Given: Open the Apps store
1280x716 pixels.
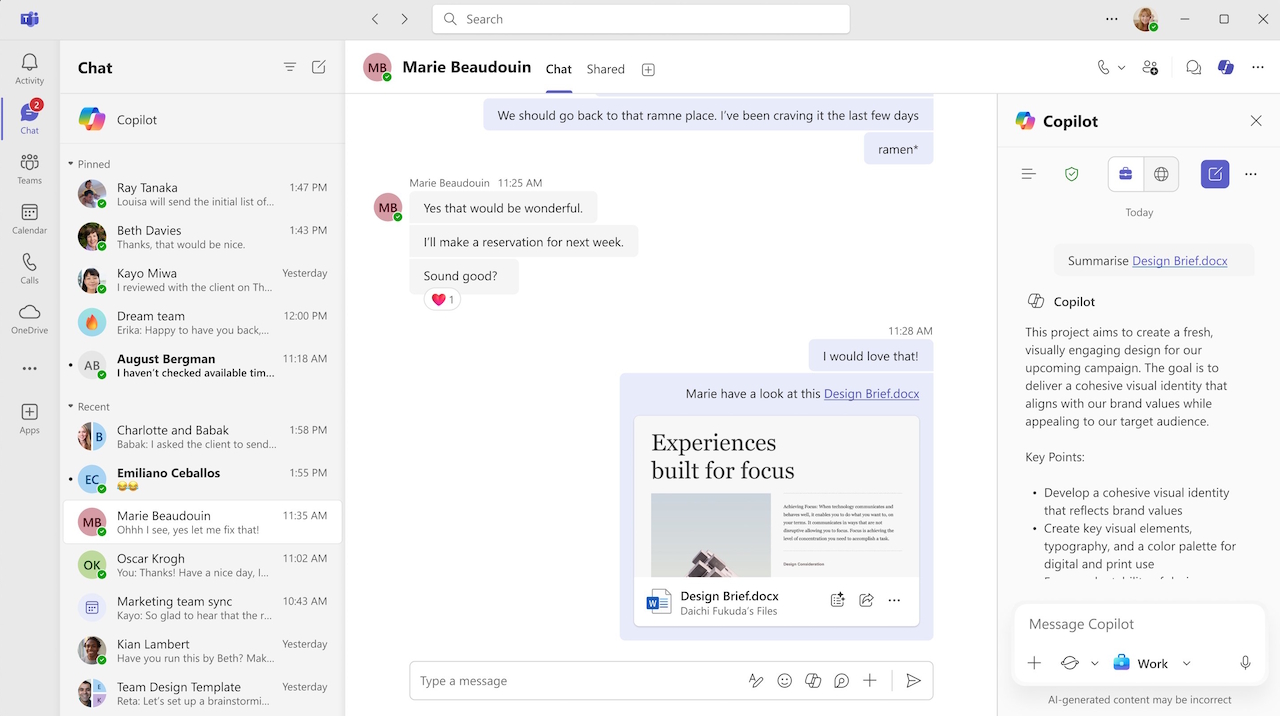Looking at the screenshot, I should pyautogui.click(x=29, y=419).
